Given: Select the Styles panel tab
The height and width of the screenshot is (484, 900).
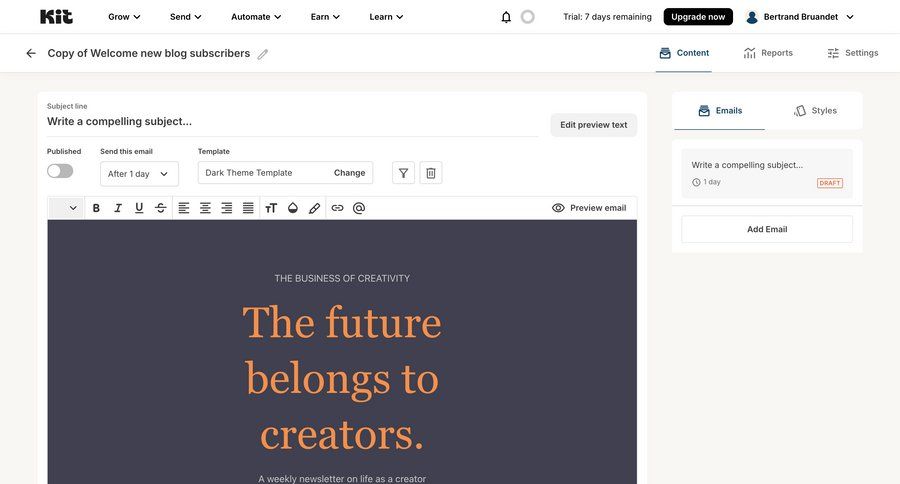Looking at the screenshot, I should click(815, 111).
